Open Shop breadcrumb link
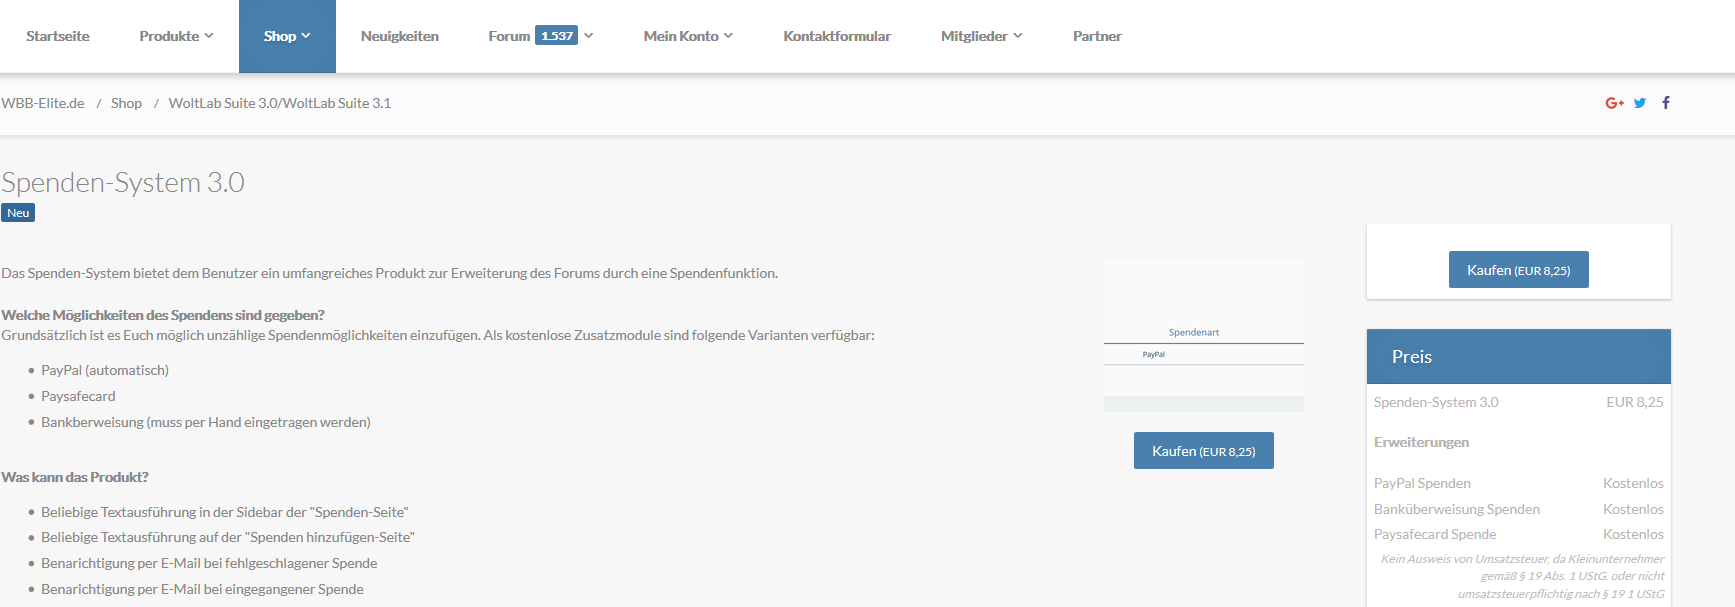 coord(126,103)
